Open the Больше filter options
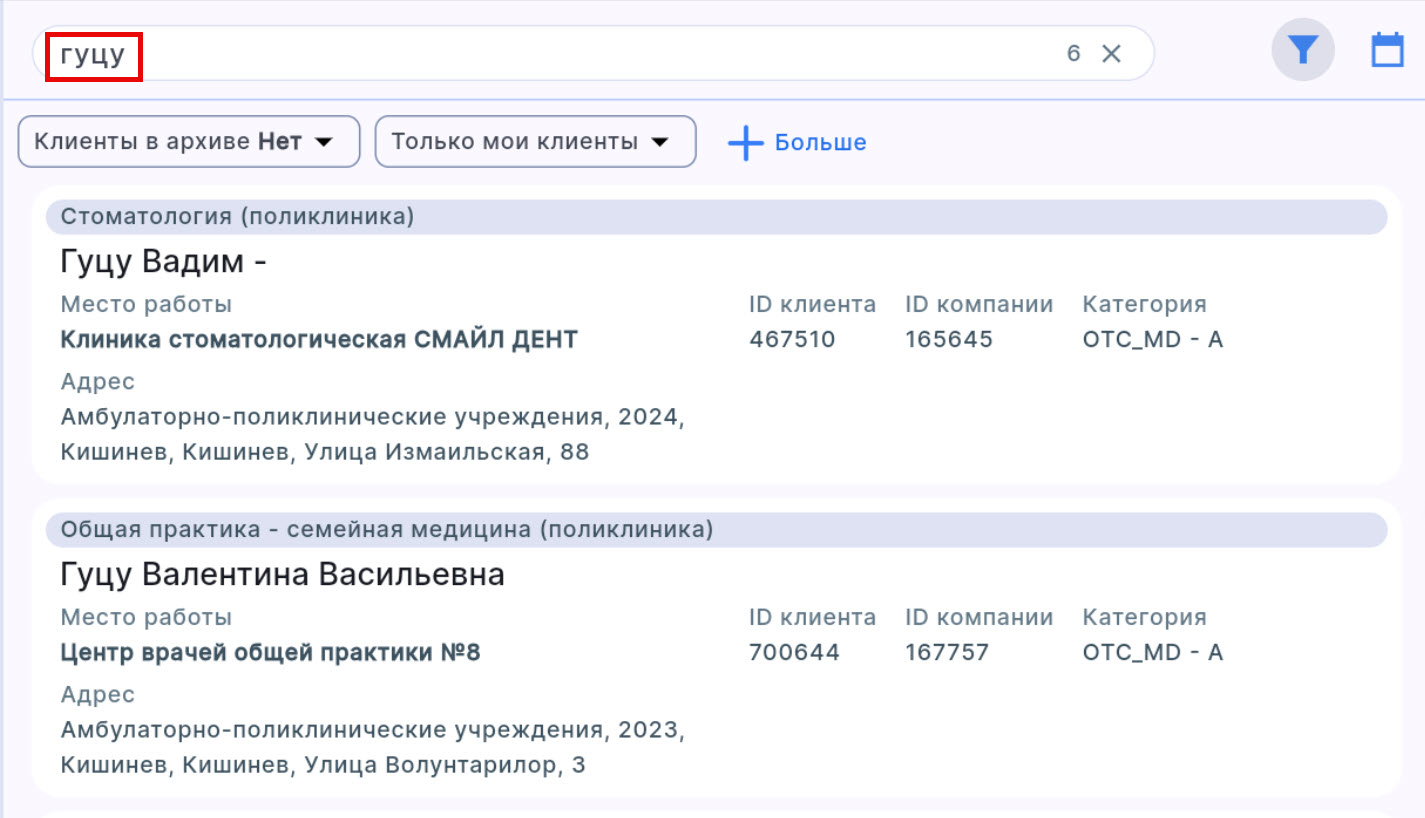The height and width of the screenshot is (818, 1425). (817, 142)
